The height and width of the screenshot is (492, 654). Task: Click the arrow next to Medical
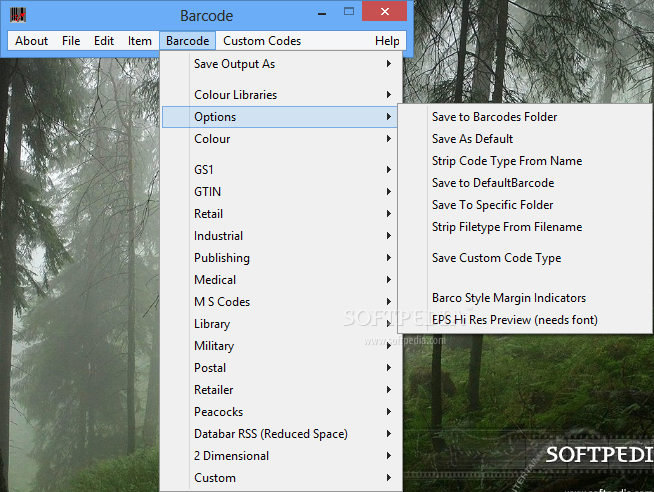[388, 280]
